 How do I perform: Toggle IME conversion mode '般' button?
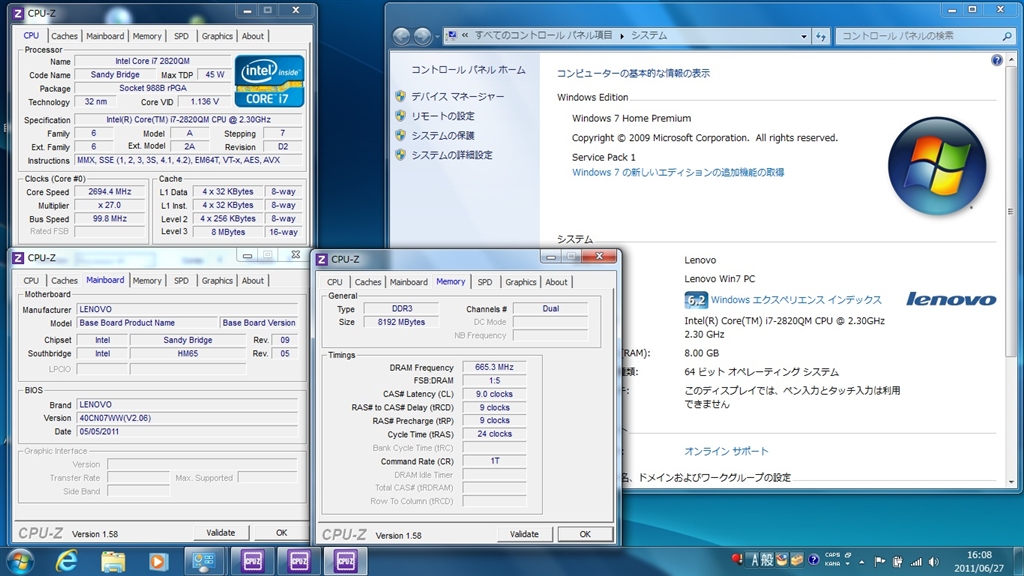pos(767,560)
